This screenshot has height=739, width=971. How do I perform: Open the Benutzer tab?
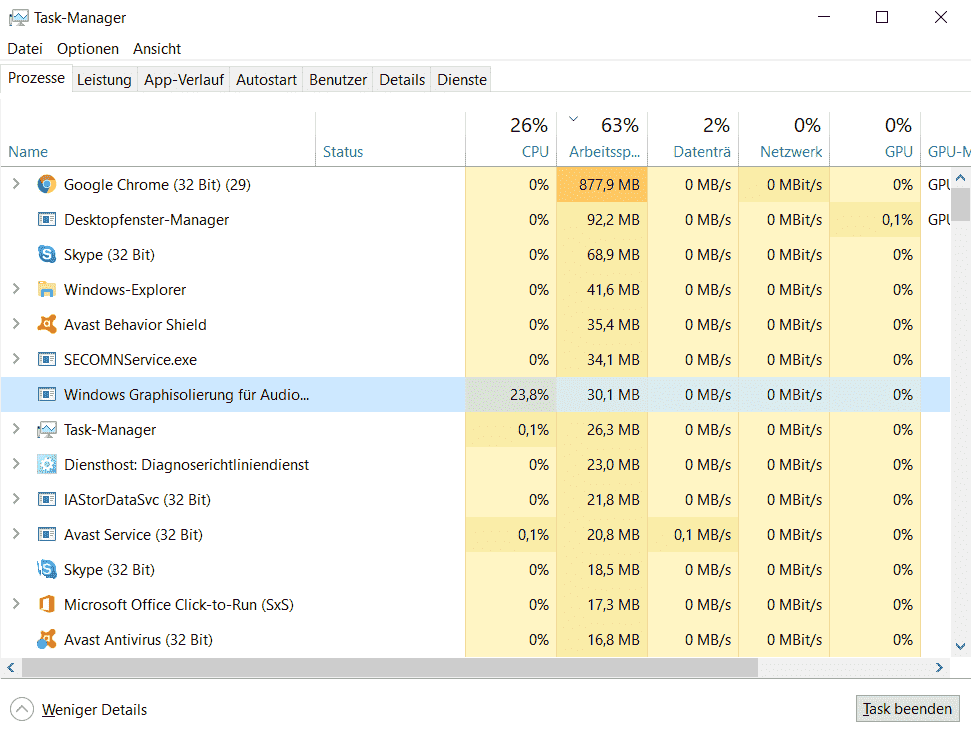338,80
